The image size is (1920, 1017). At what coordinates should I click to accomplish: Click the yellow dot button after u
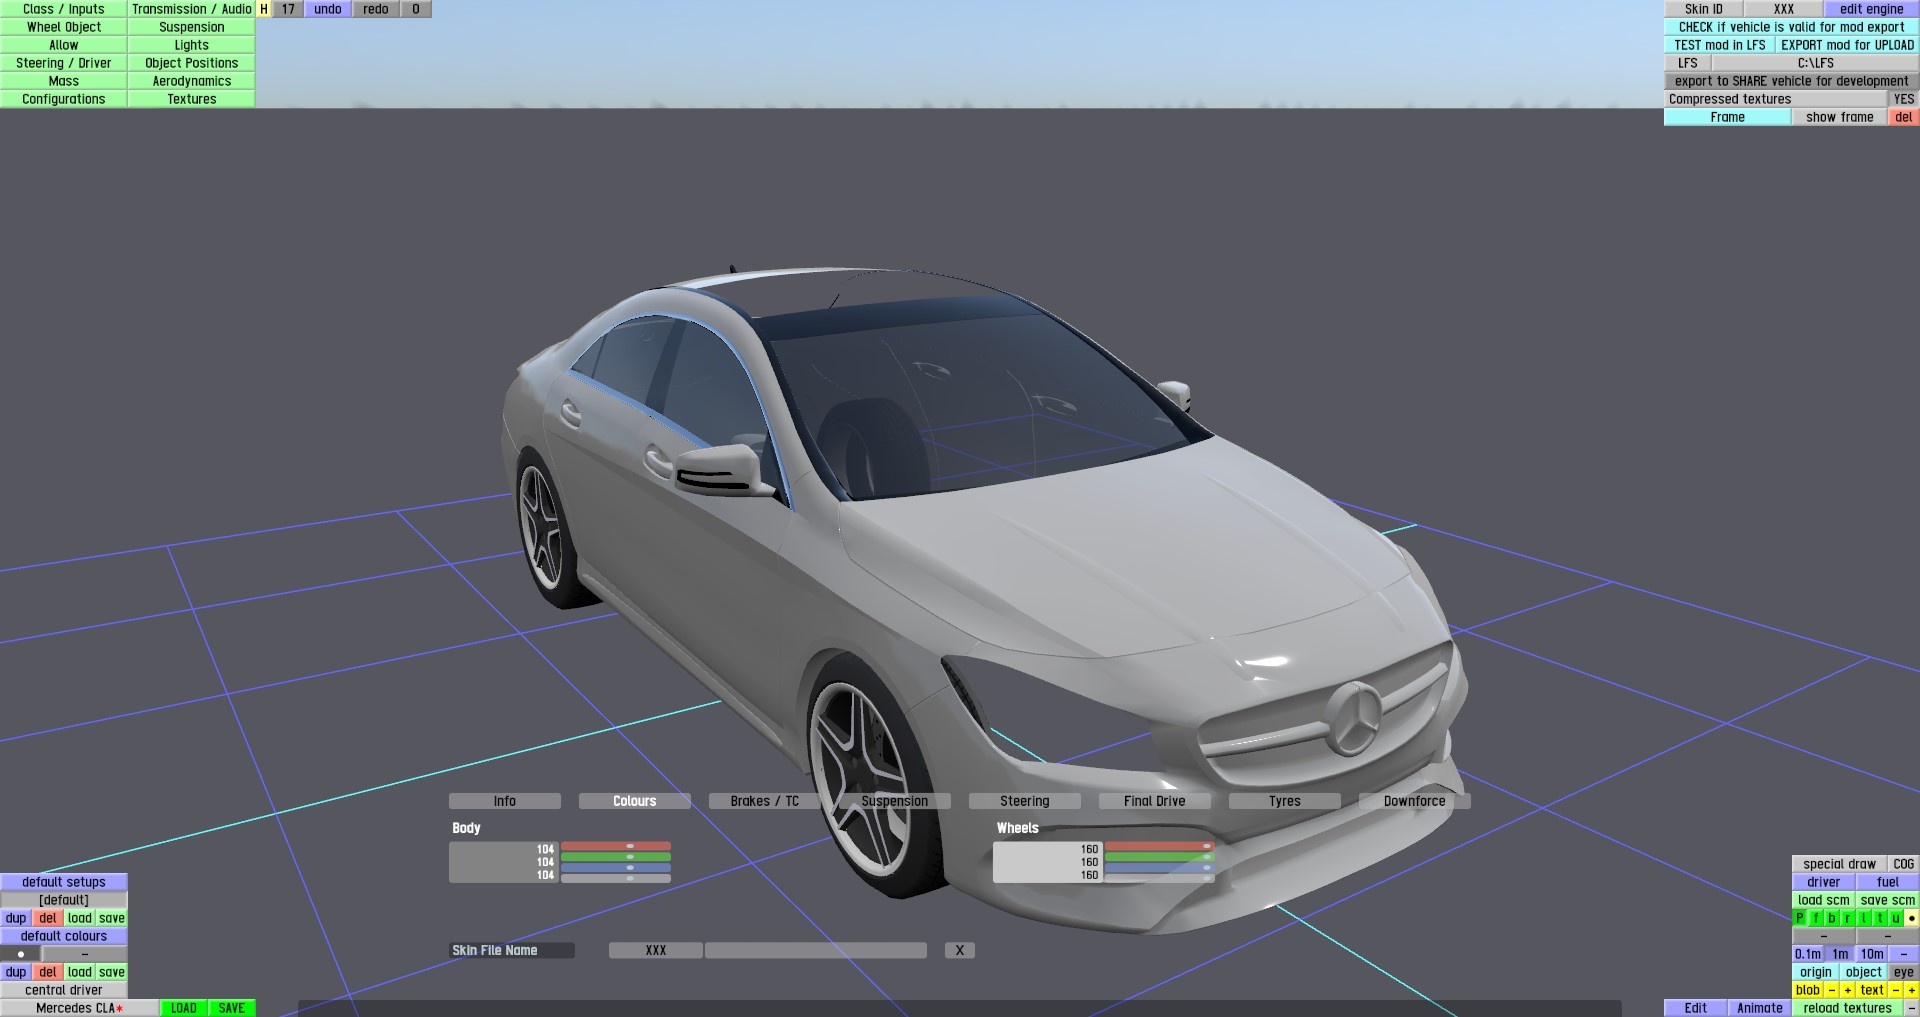pyautogui.click(x=1912, y=918)
